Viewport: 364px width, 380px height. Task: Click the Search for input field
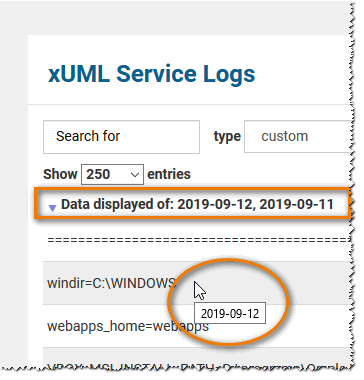pyautogui.click(x=121, y=137)
